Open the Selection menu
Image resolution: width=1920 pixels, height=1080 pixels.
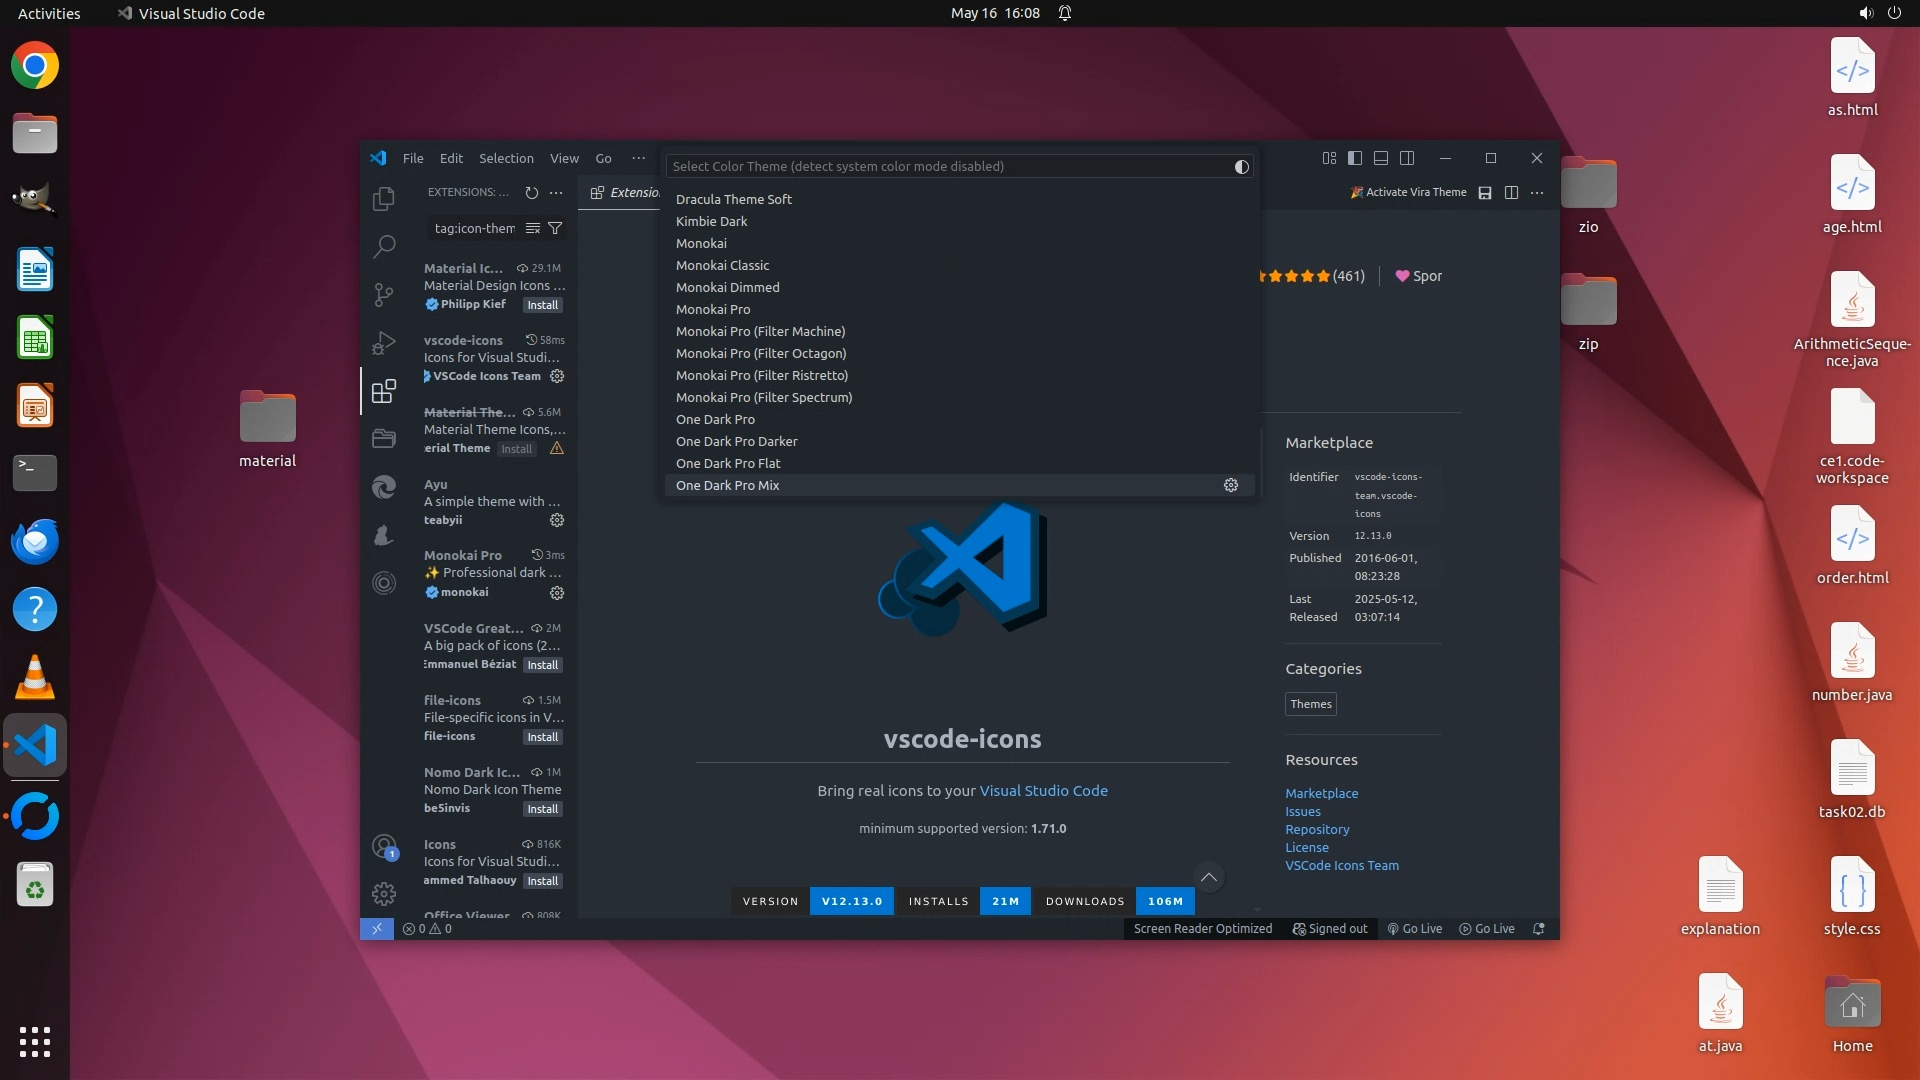click(506, 158)
